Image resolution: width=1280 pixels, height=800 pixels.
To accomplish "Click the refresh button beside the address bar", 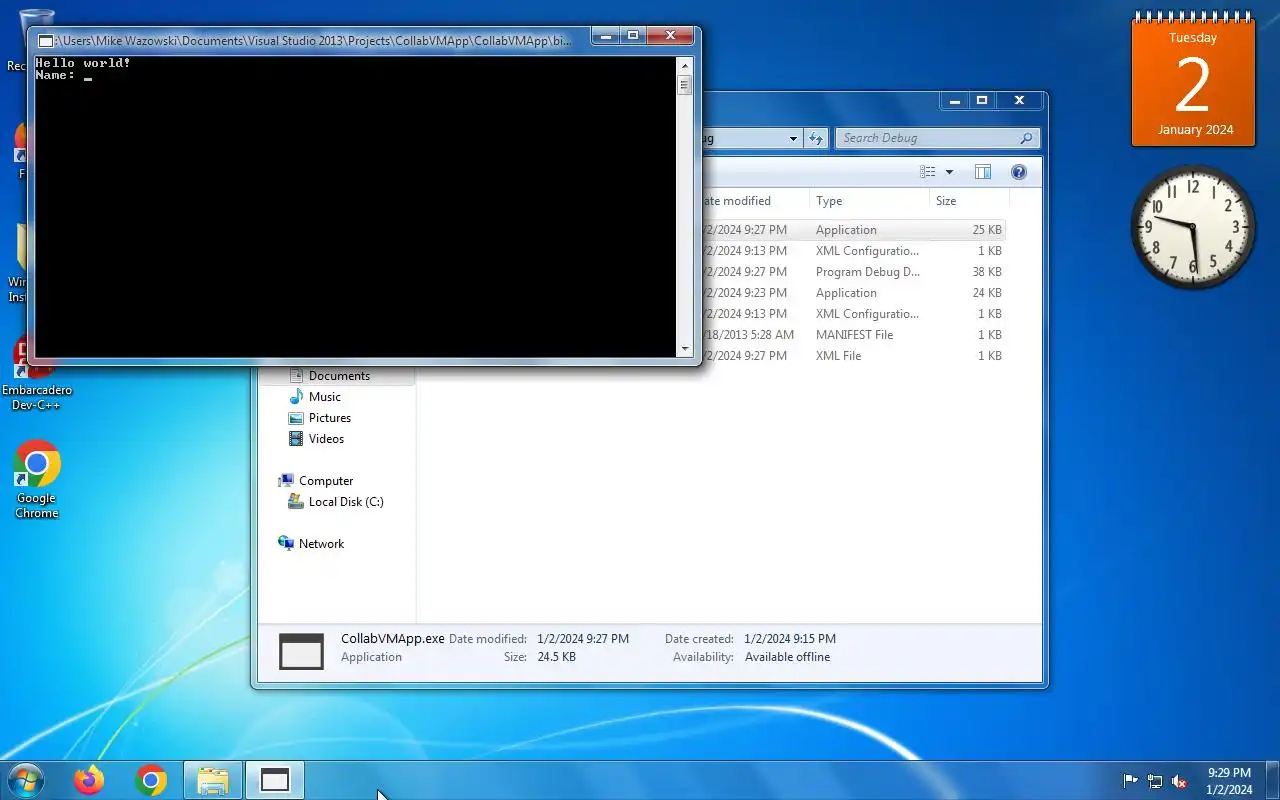I will [x=817, y=138].
